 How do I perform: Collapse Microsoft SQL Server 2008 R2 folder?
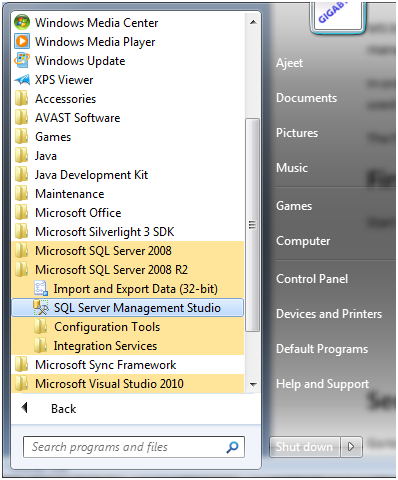(x=128, y=270)
